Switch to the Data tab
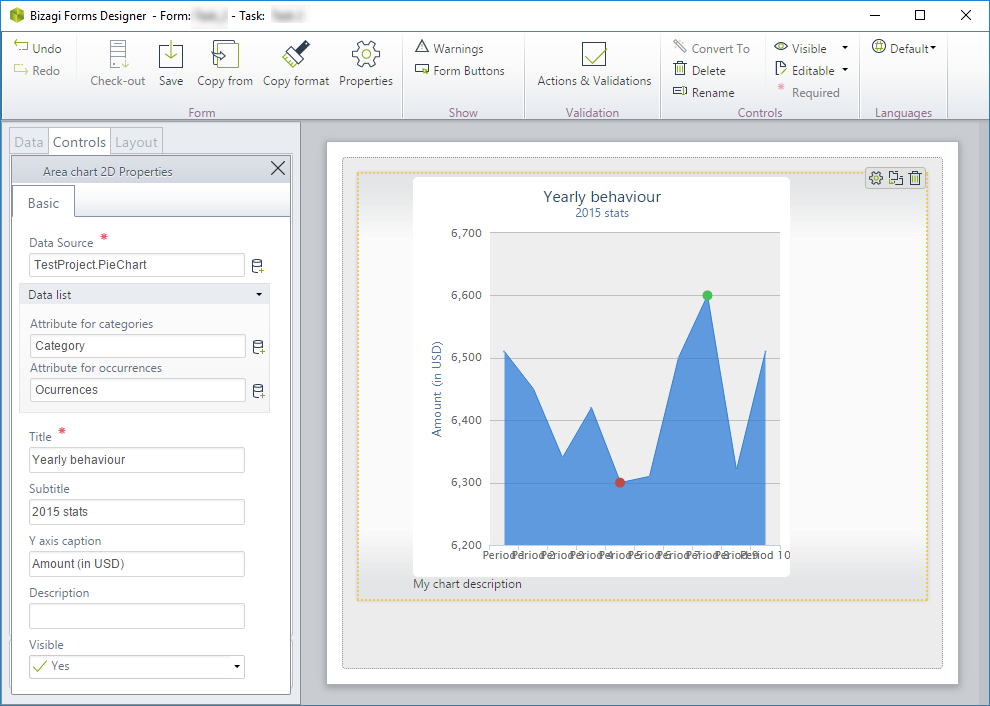This screenshot has height=706, width=990. coord(28,142)
